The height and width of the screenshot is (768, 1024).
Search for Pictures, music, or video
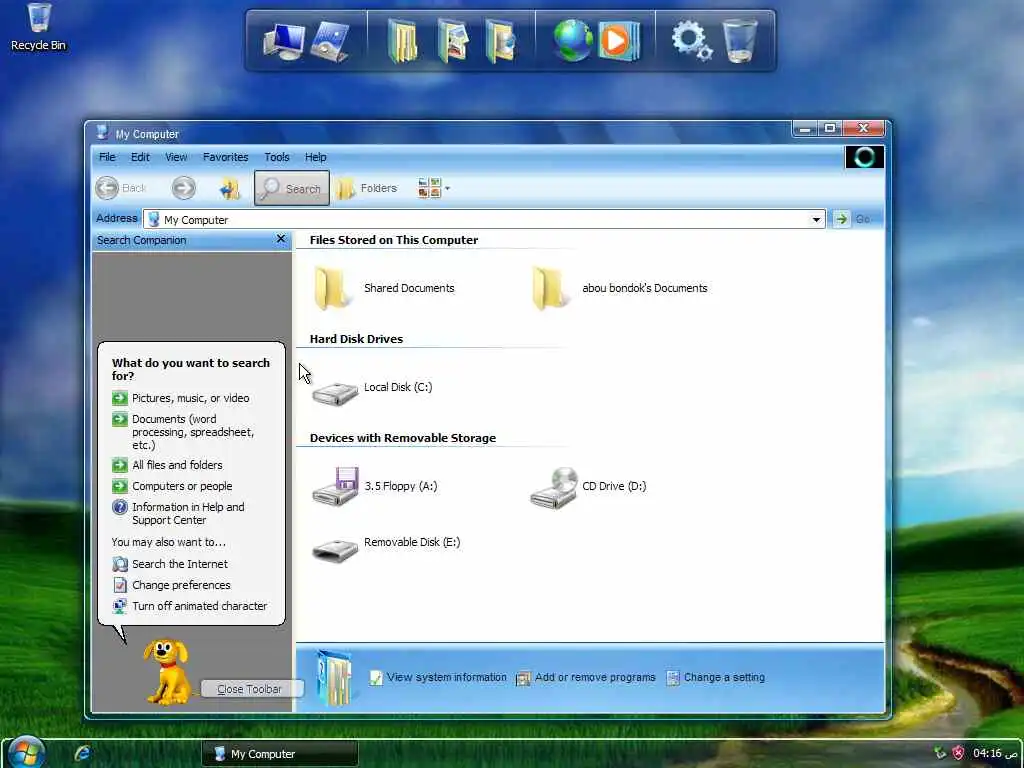click(x=181, y=398)
